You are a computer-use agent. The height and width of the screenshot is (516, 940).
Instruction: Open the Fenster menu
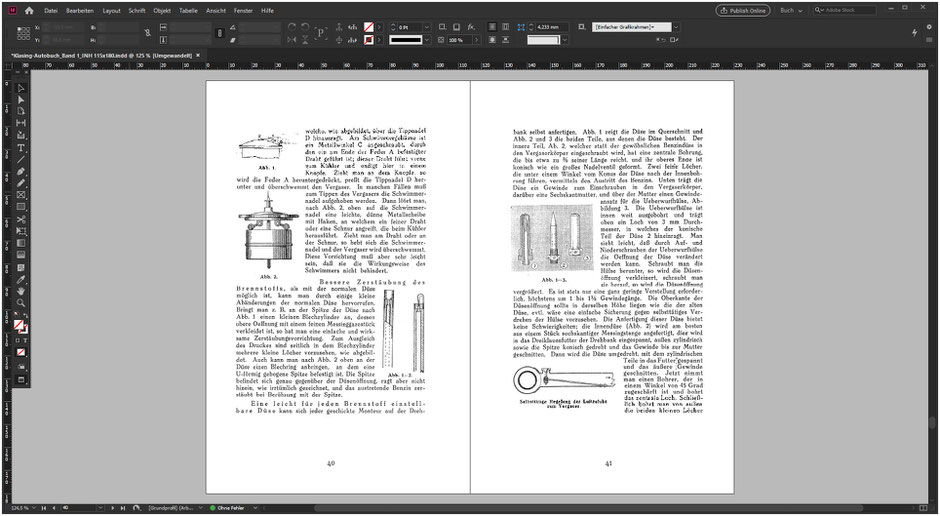pyautogui.click(x=243, y=11)
